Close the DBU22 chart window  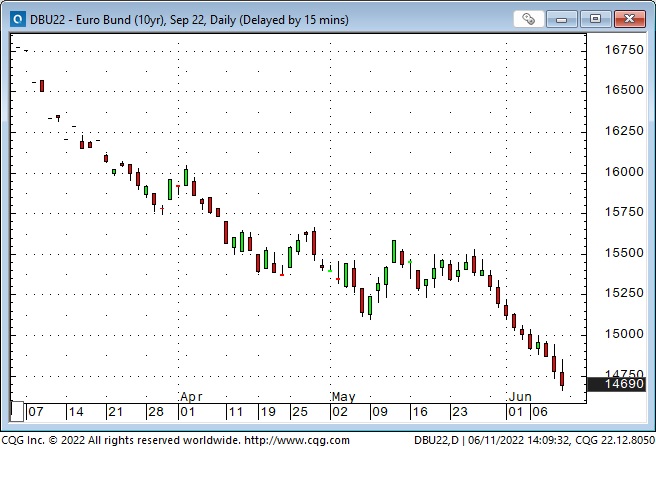629,19
